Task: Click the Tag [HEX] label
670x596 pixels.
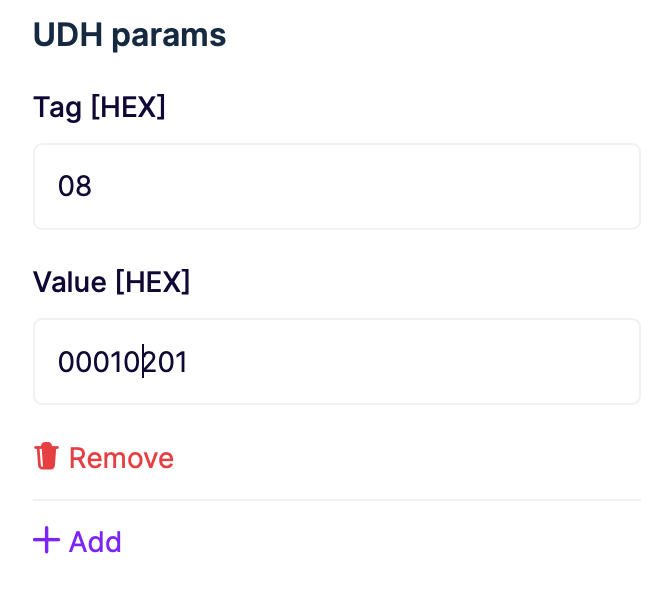Action: [99, 107]
